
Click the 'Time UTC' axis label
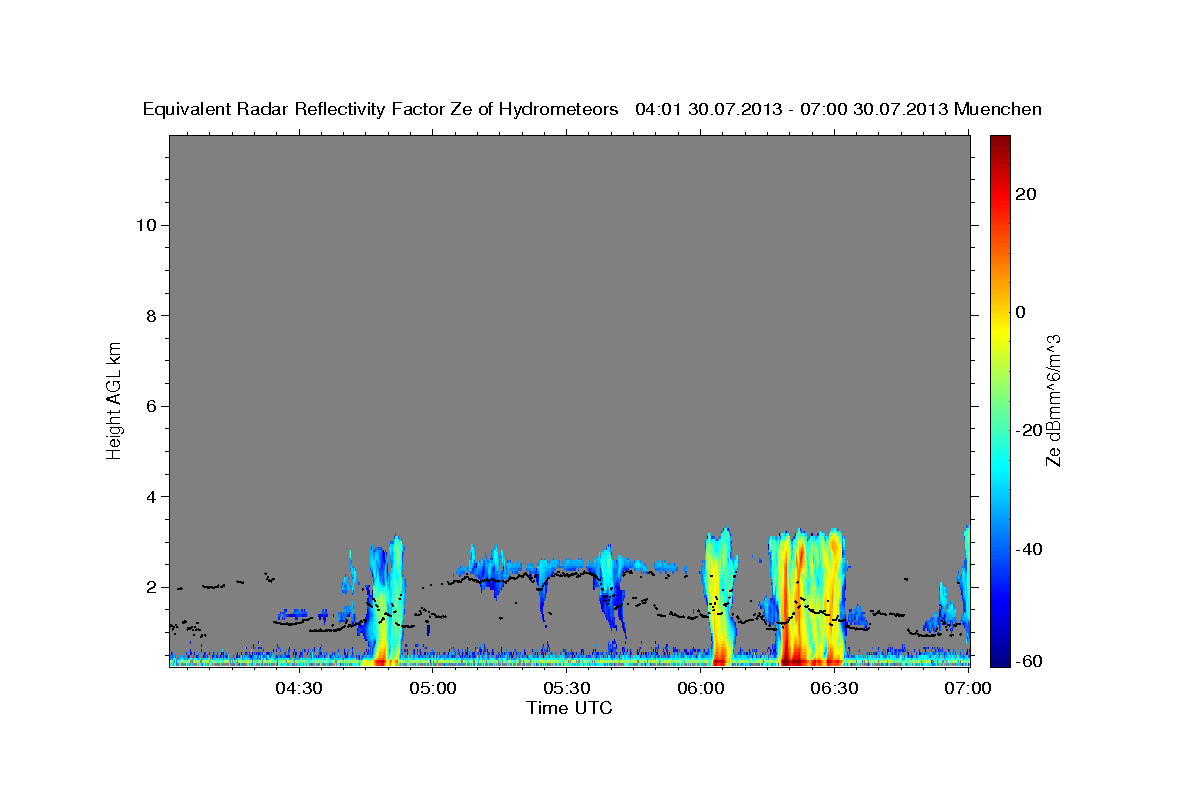[x=569, y=708]
